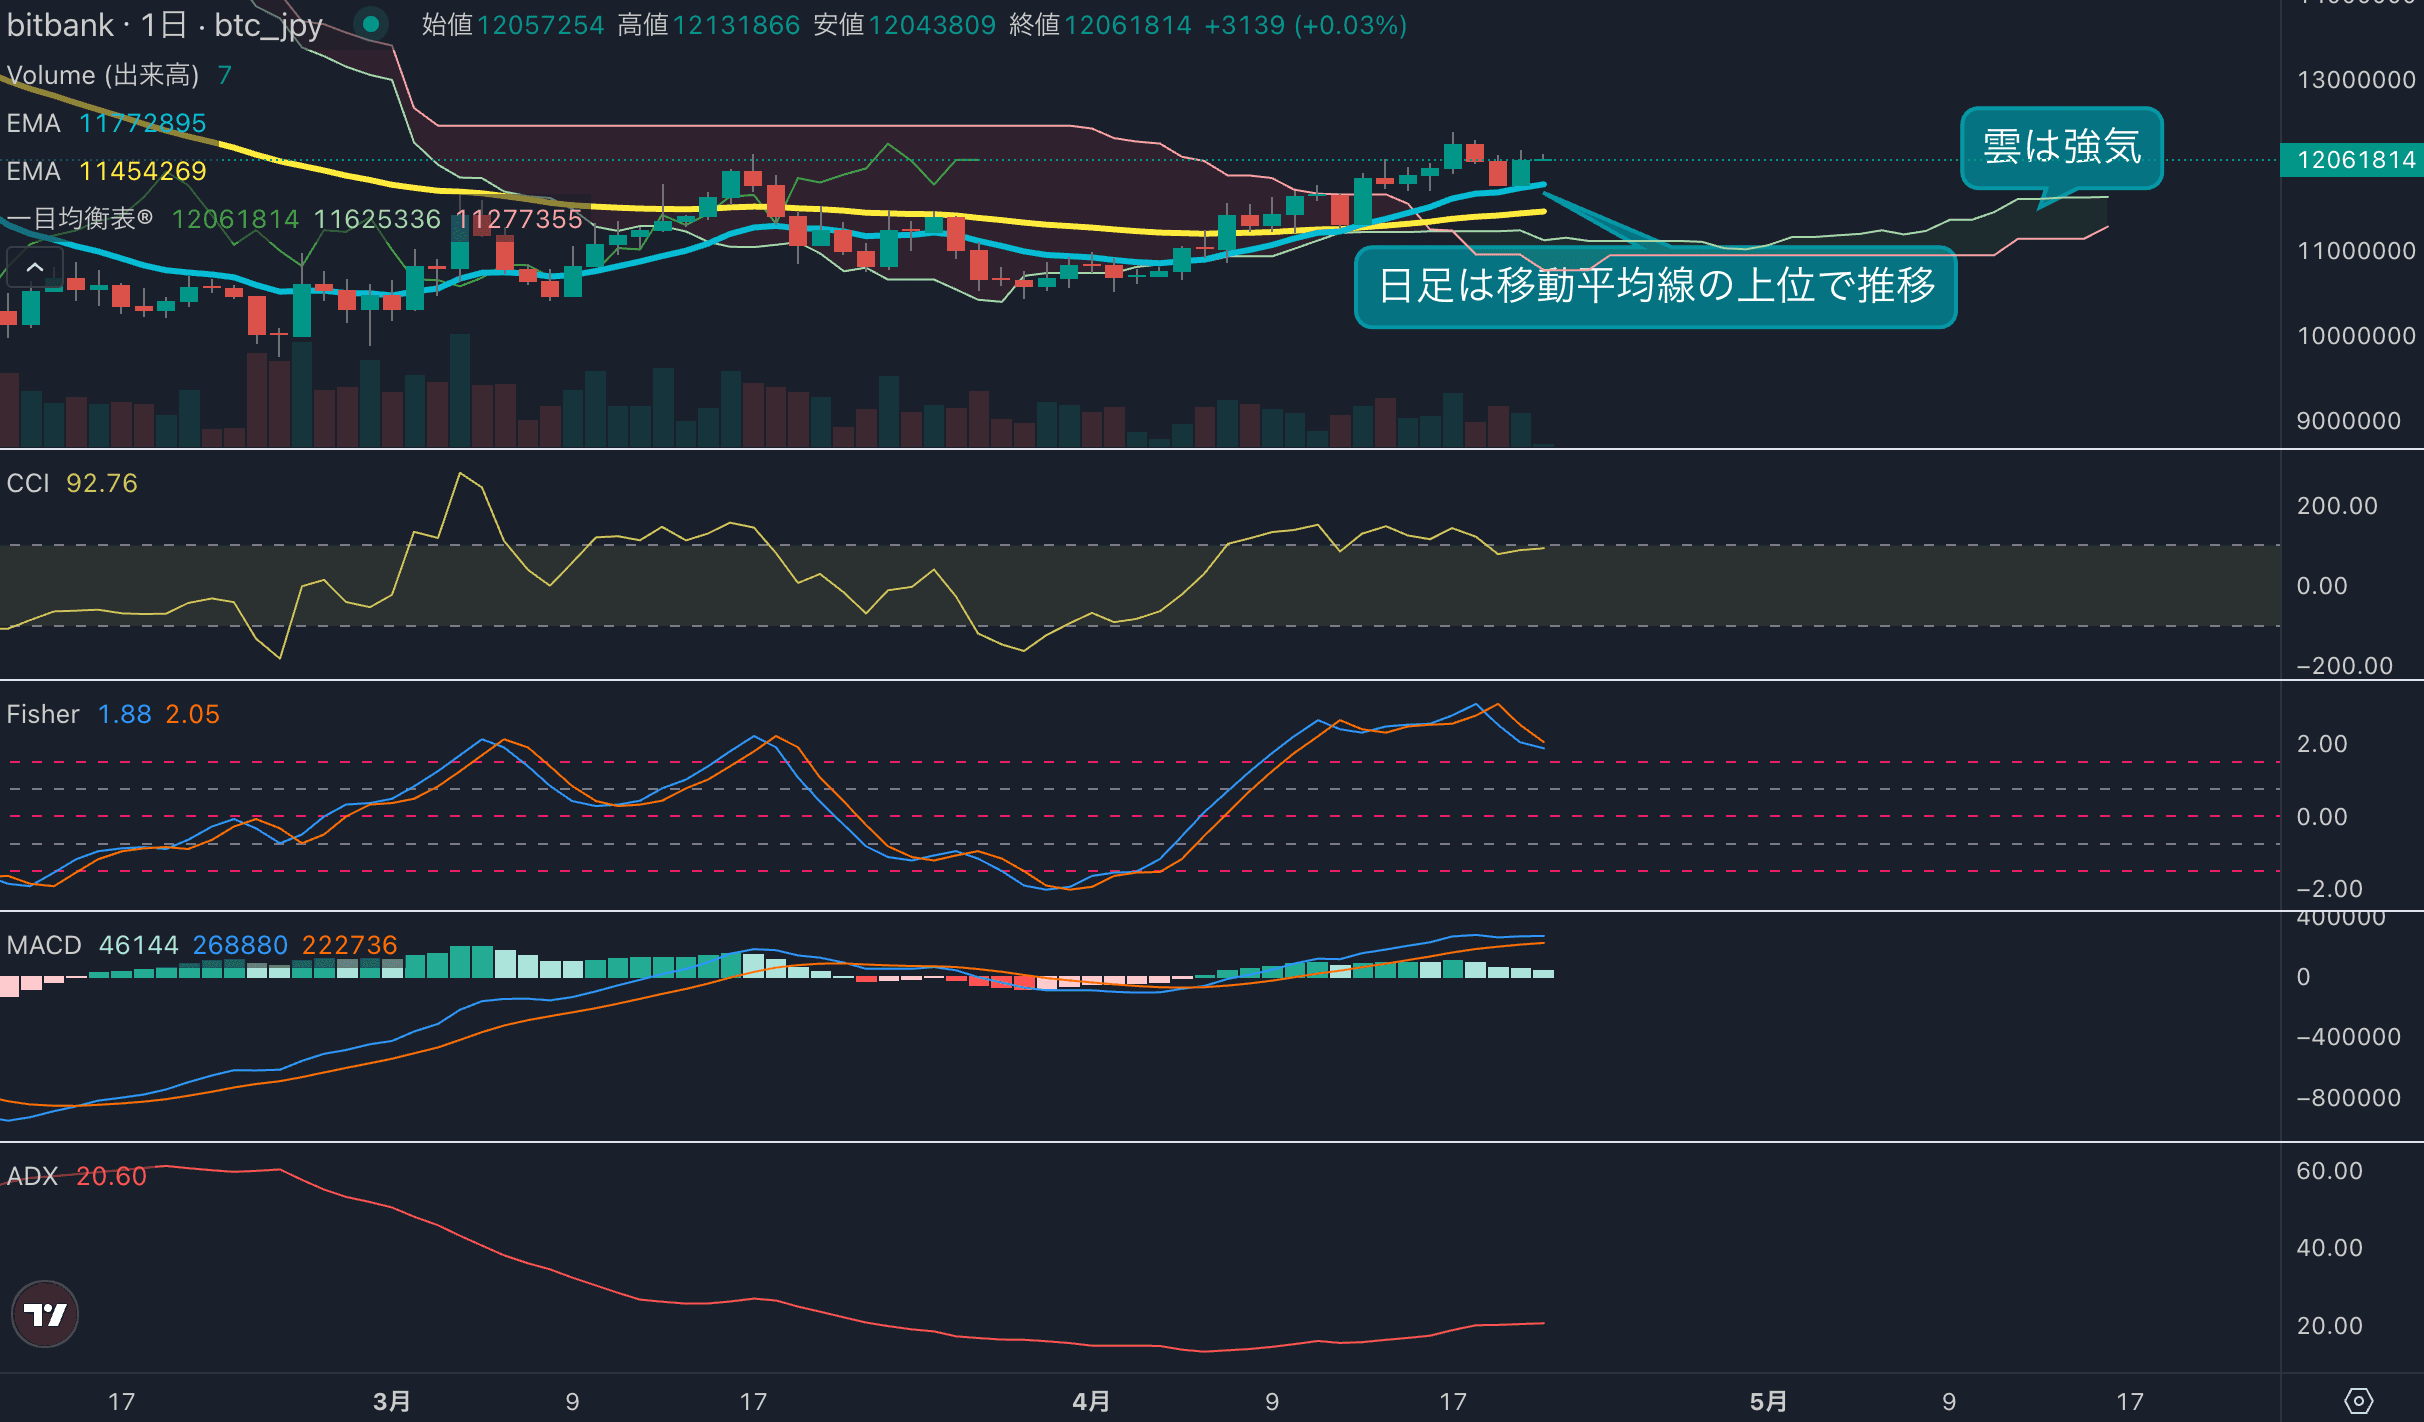Viewport: 2424px width, 1422px height.
Task: Collapse the indicator legend with chevron
Action: [x=35, y=267]
